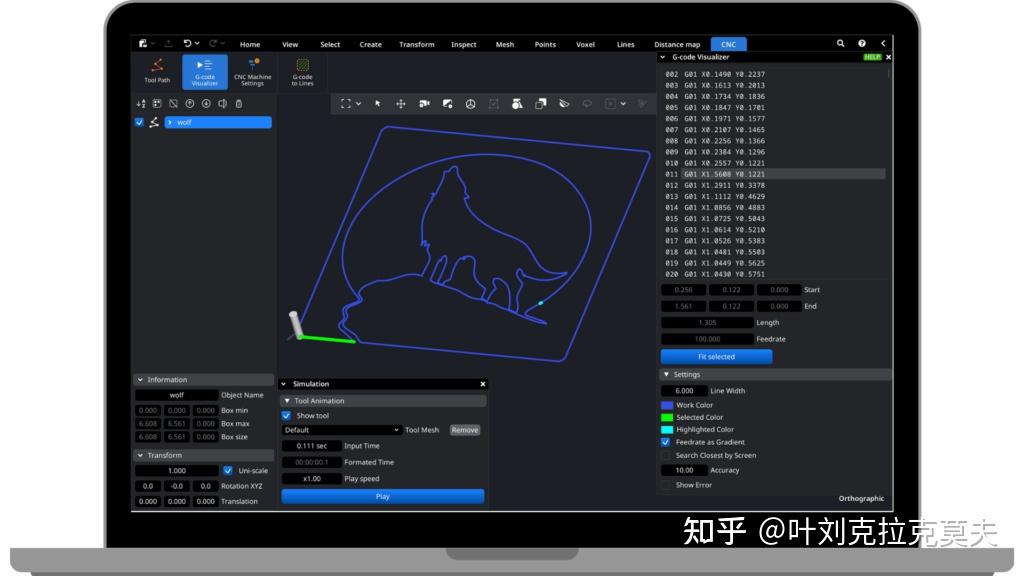
Task: Collapse the Tool Animation section
Action: [x=287, y=401]
